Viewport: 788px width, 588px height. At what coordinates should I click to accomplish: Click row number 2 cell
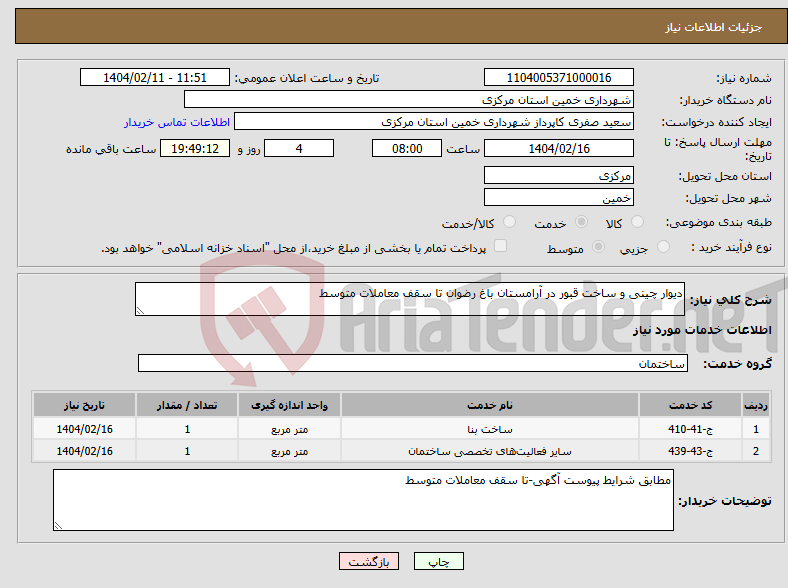coord(756,451)
